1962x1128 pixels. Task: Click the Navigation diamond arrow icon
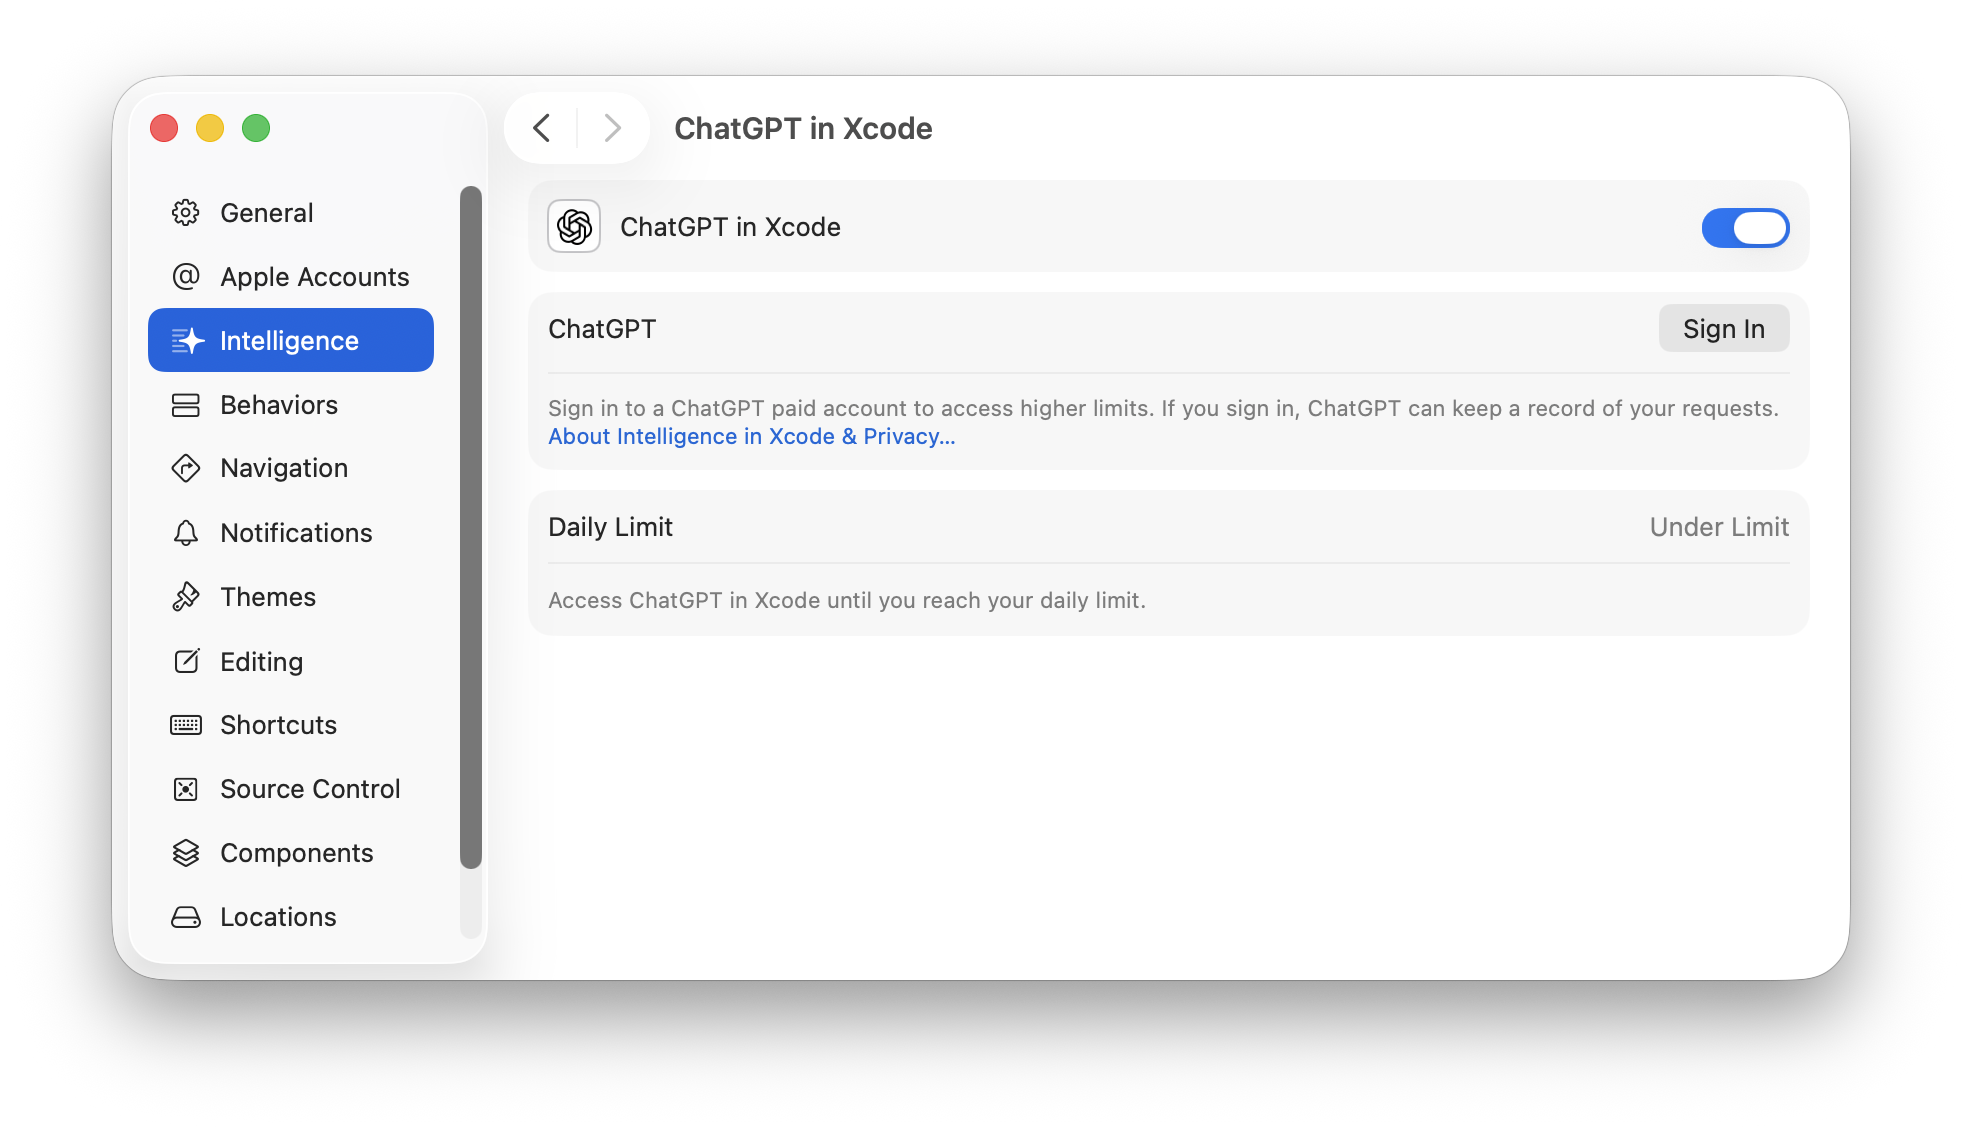coord(186,468)
